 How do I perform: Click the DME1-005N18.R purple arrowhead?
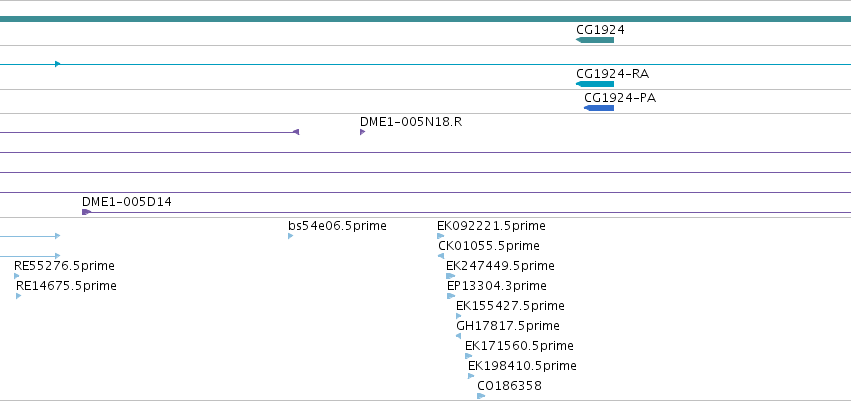tap(362, 132)
